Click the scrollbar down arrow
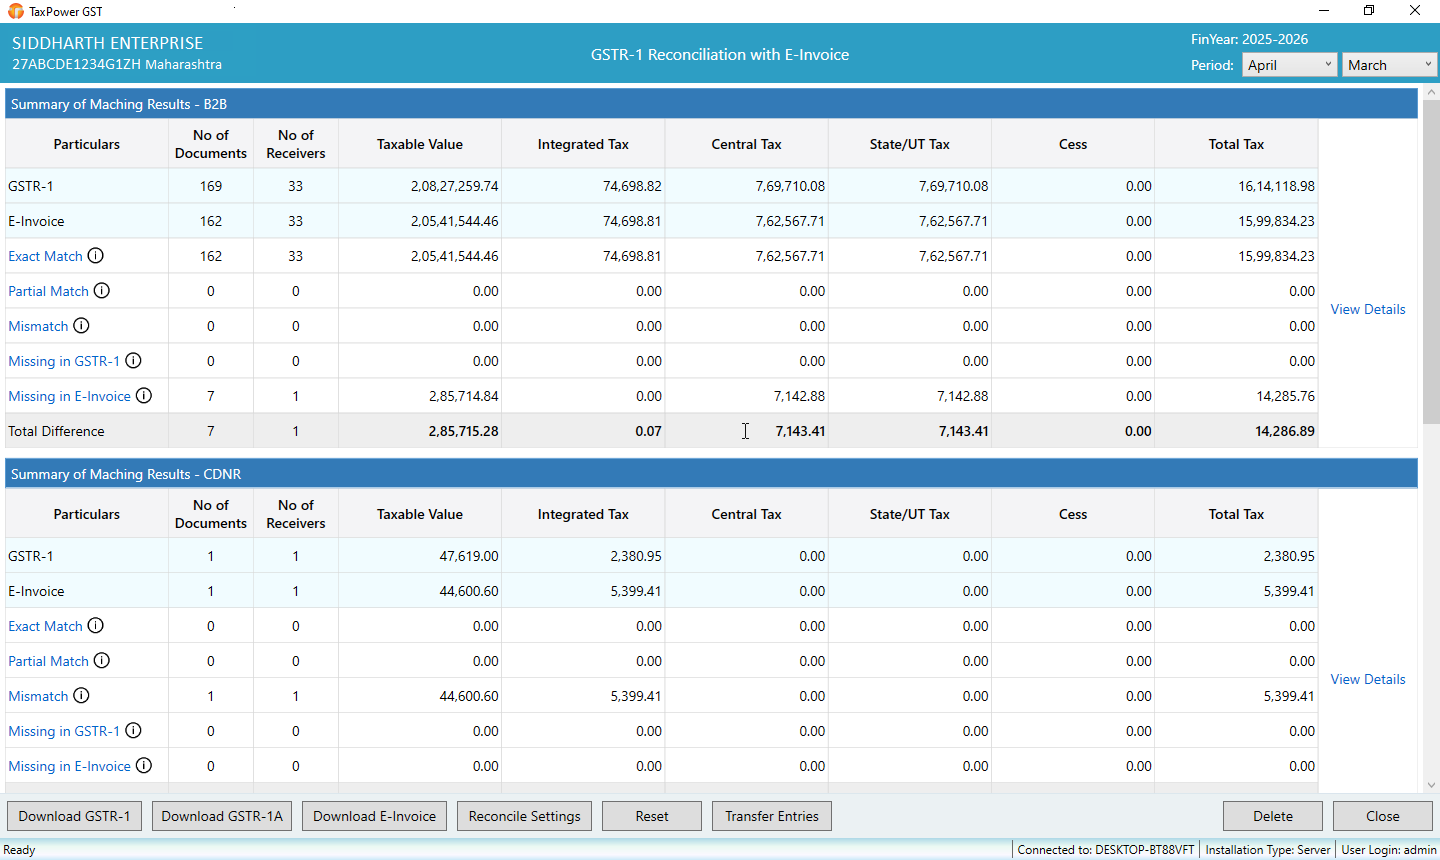 click(x=1431, y=785)
